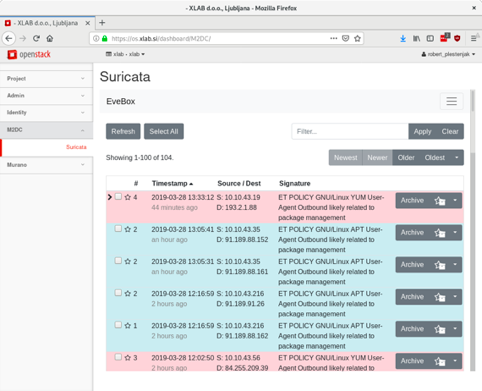
Task: Click escalate icon beside first Archive button
Action: pos(440,201)
